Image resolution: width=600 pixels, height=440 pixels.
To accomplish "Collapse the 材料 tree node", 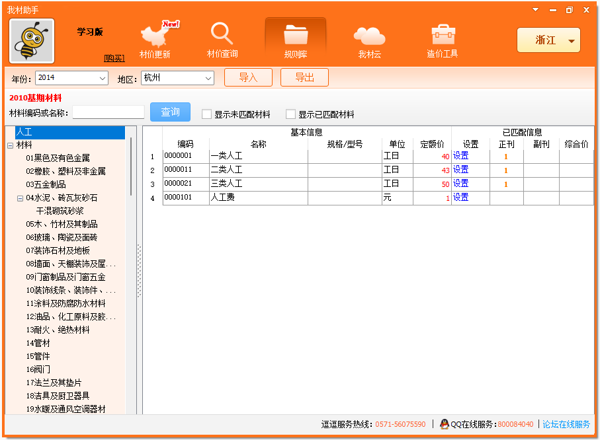I will [x=10, y=145].
